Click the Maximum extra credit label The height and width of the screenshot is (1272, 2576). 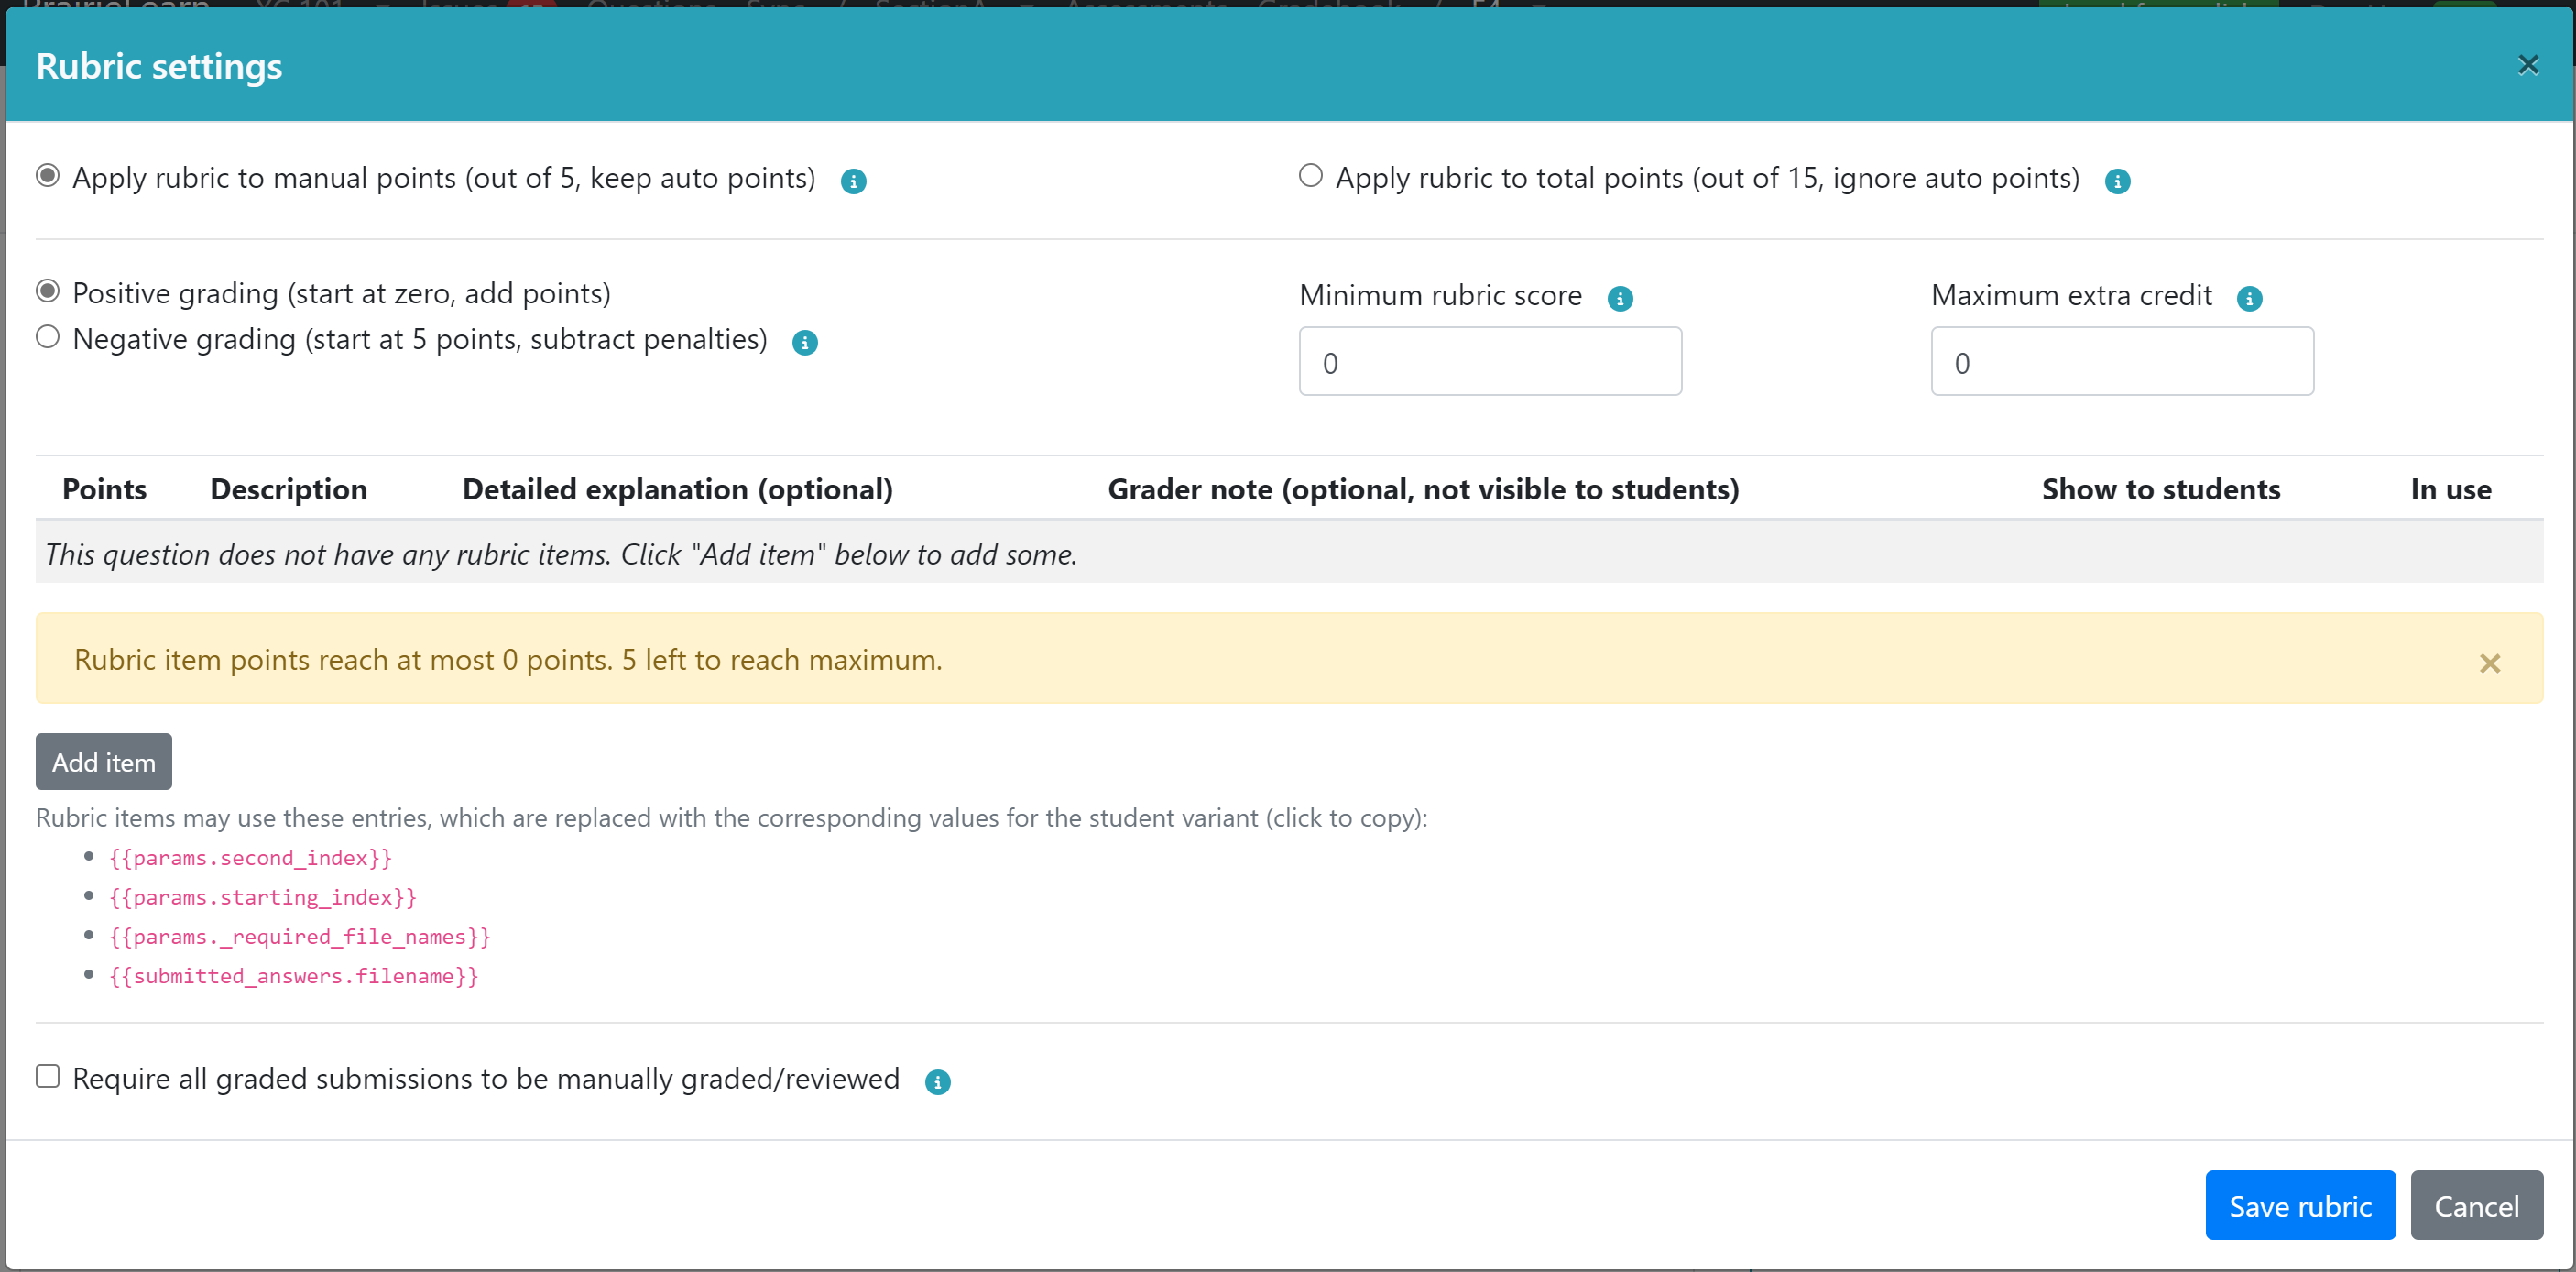pos(2071,295)
